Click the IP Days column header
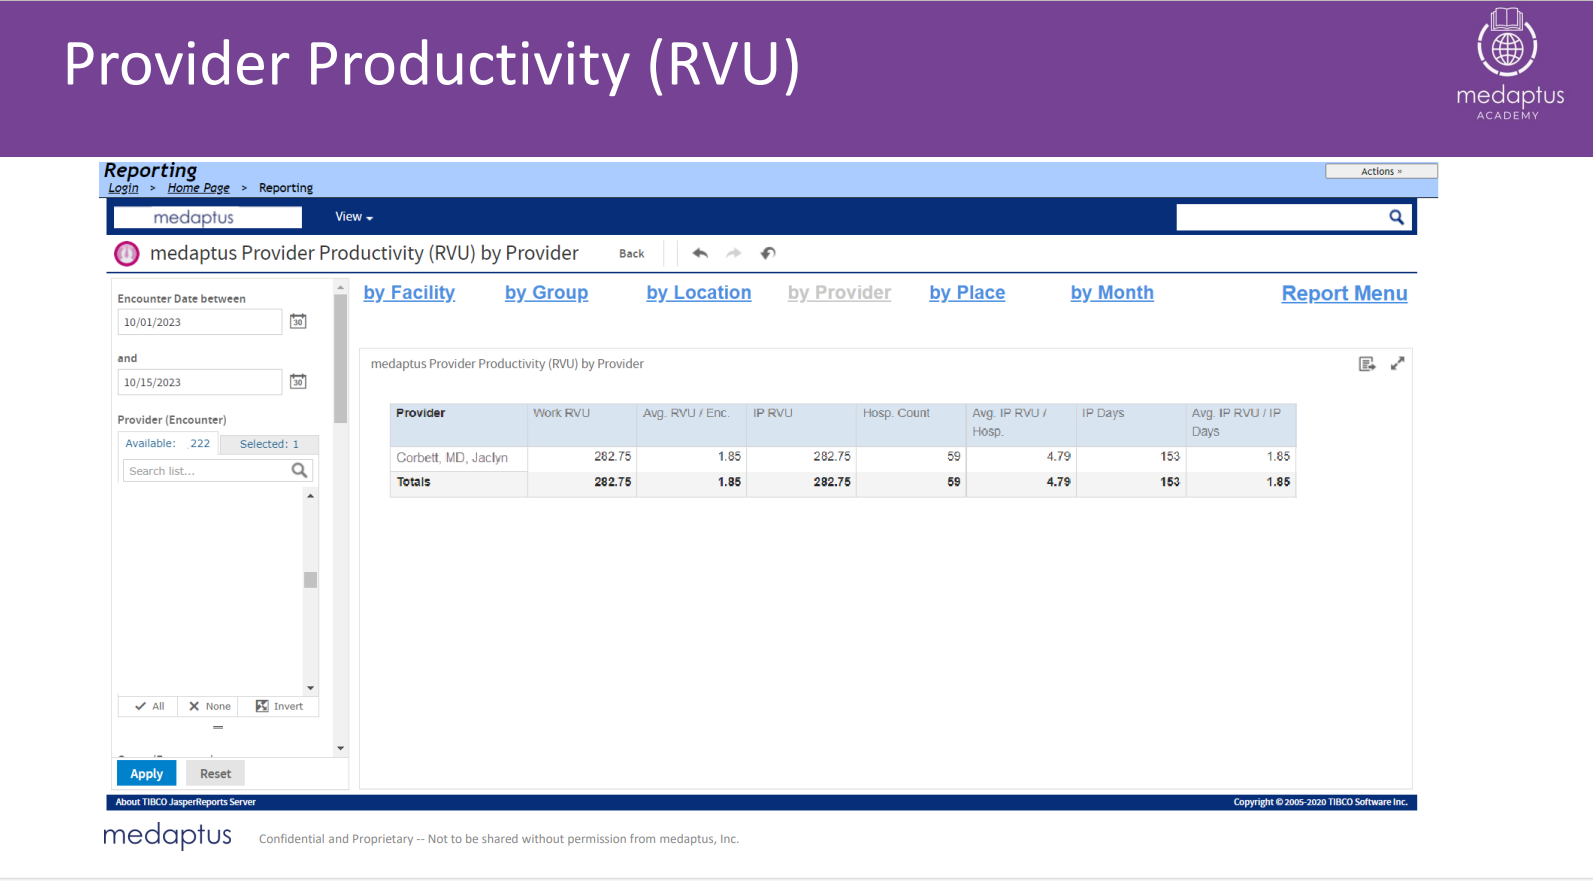 [1131, 424]
